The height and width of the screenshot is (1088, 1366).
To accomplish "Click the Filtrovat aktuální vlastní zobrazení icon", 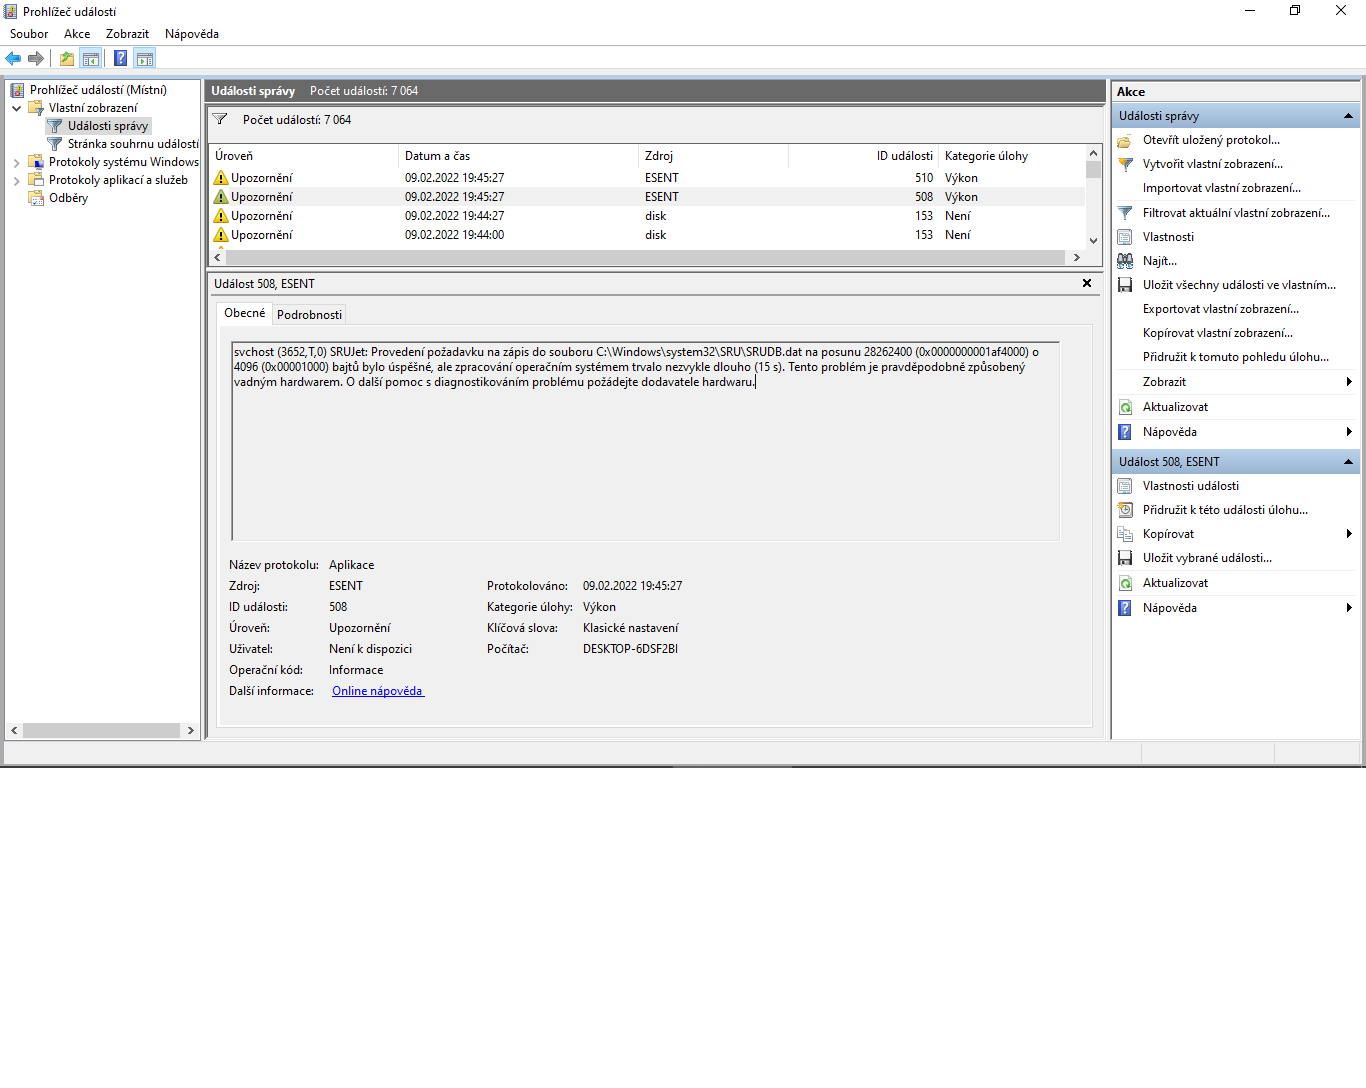I will 1125,213.
